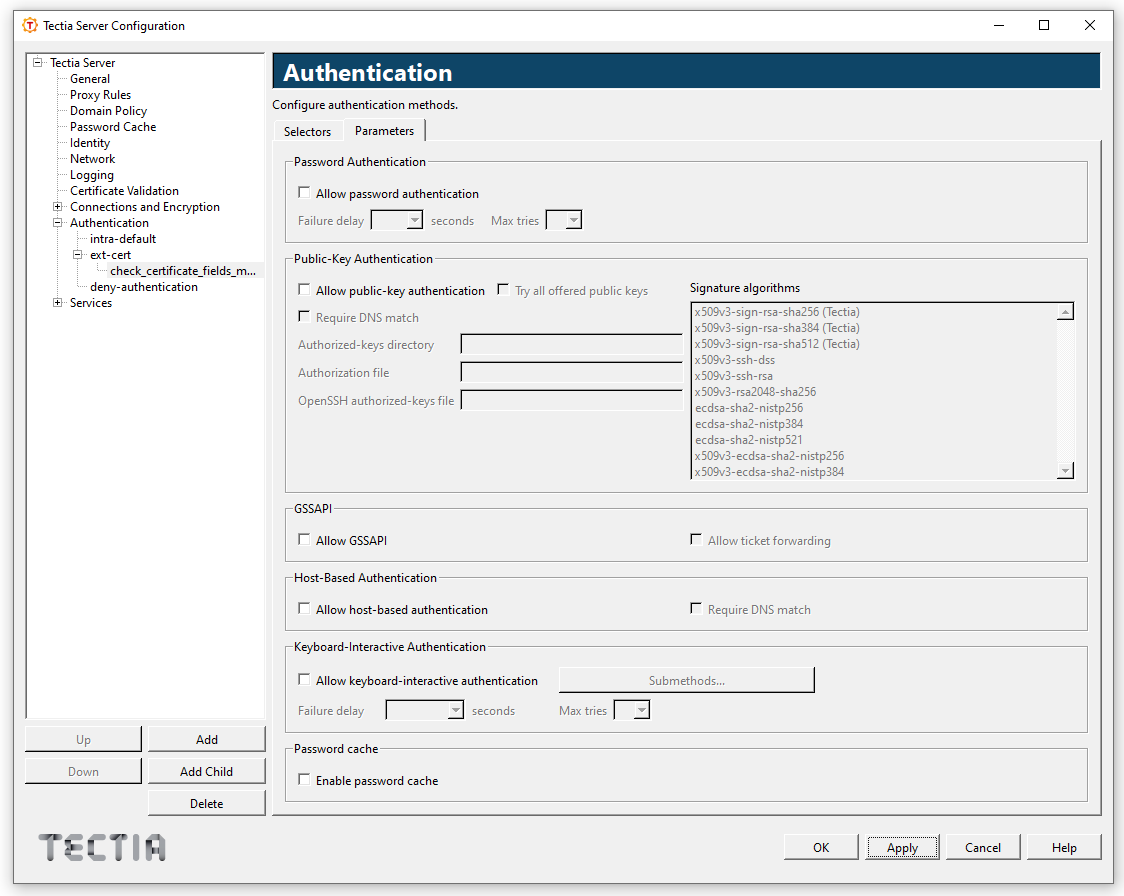
Task: Apply the configuration changes
Action: [902, 847]
